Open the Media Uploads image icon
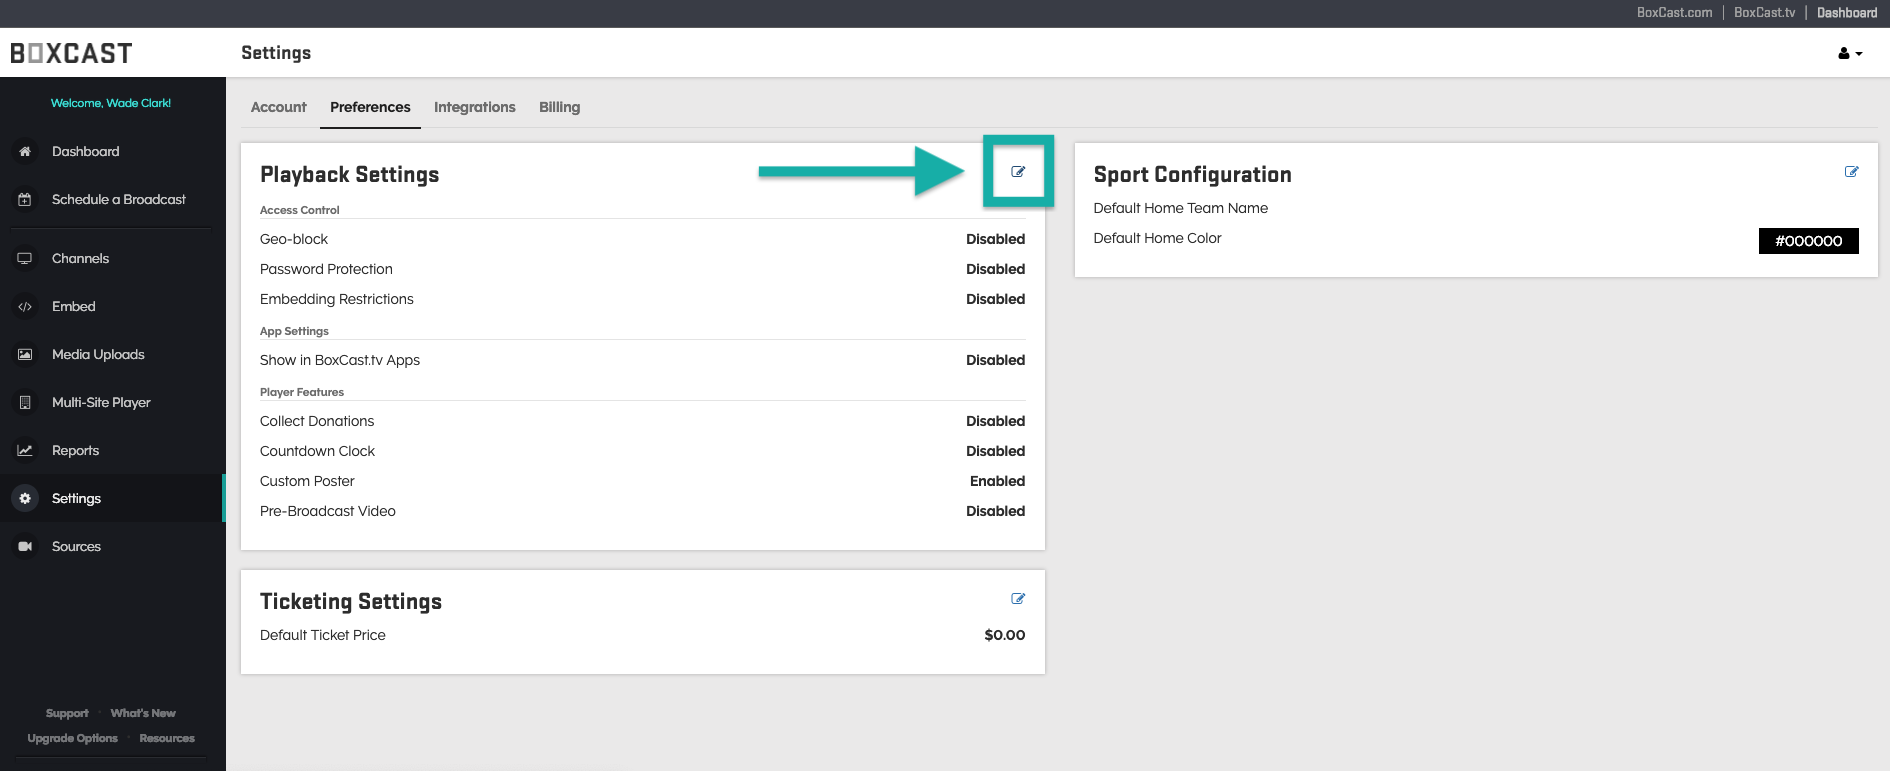Screen dimensions: 1890x771 coord(25,355)
